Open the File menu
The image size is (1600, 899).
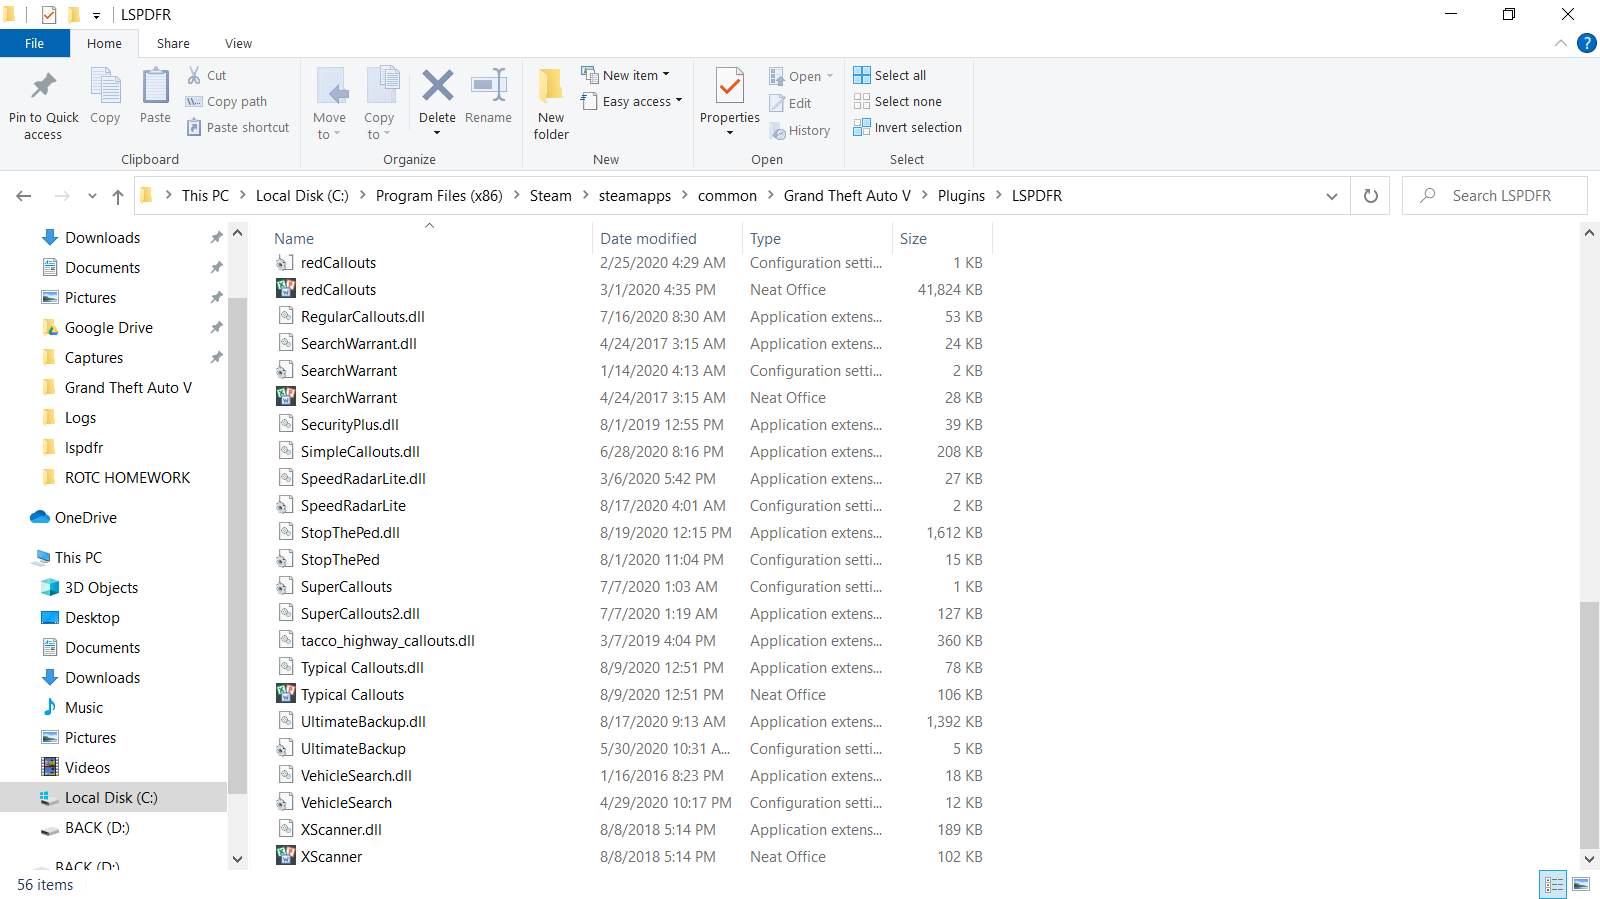click(x=34, y=44)
